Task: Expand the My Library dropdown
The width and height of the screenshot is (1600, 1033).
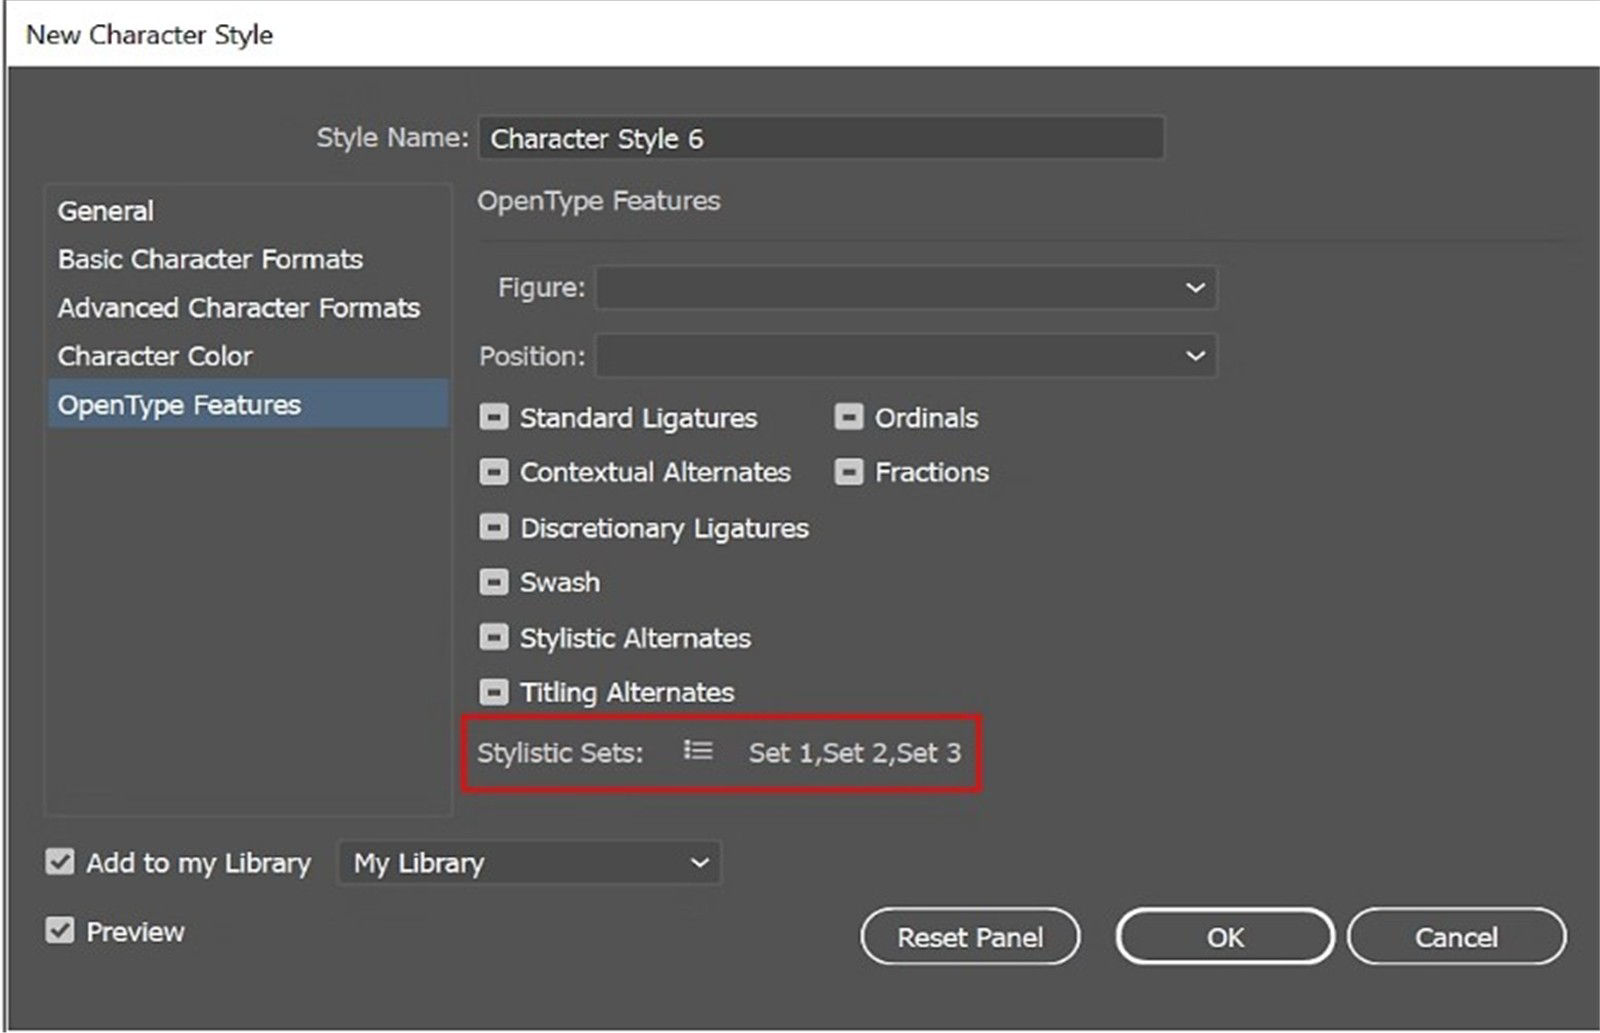Action: 529,862
